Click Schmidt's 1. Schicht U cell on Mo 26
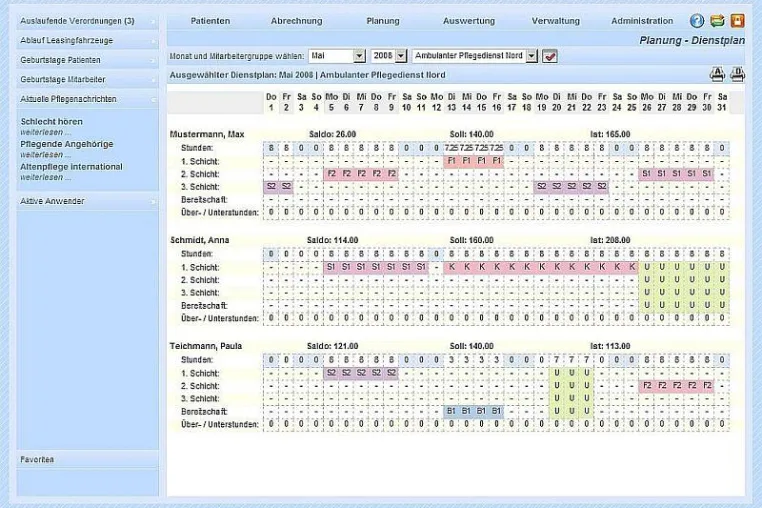 coord(647,267)
